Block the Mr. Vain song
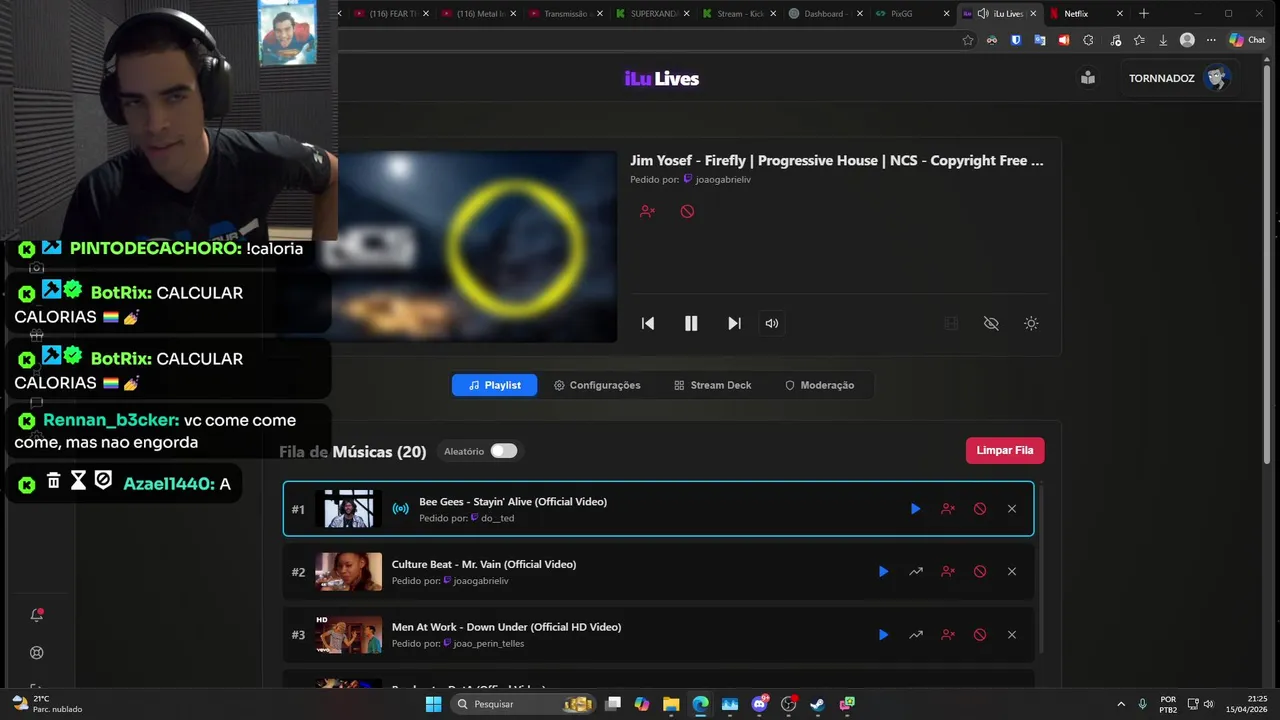1280x720 pixels. point(980,572)
